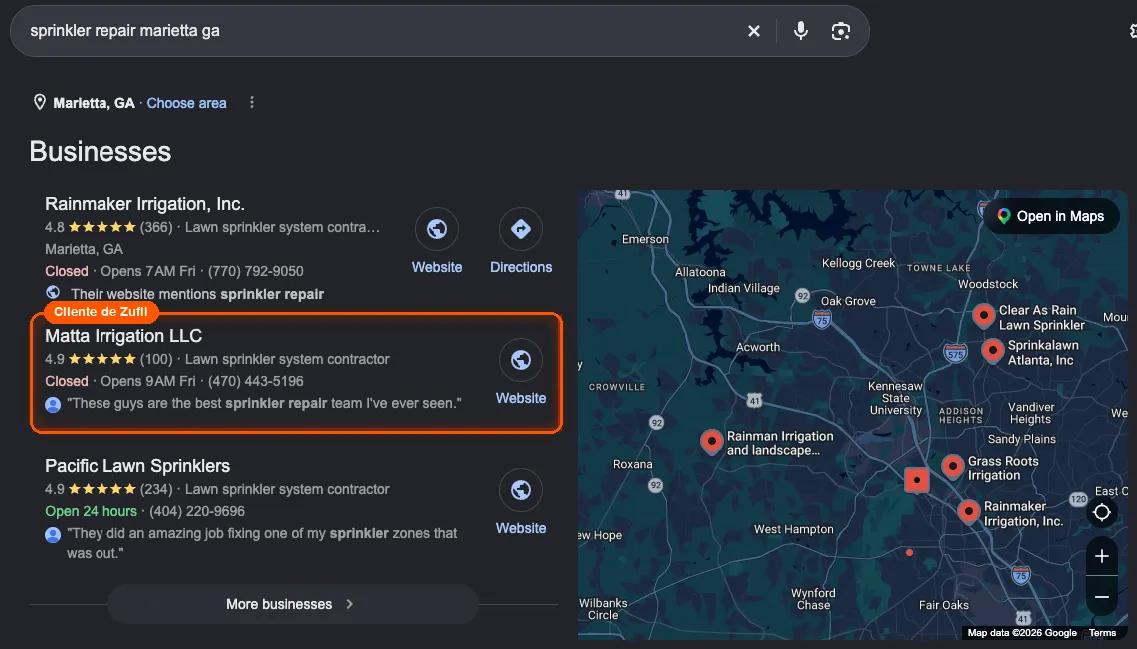
Task: Click the small red dot marker near West Hampton
Action: pos(909,553)
